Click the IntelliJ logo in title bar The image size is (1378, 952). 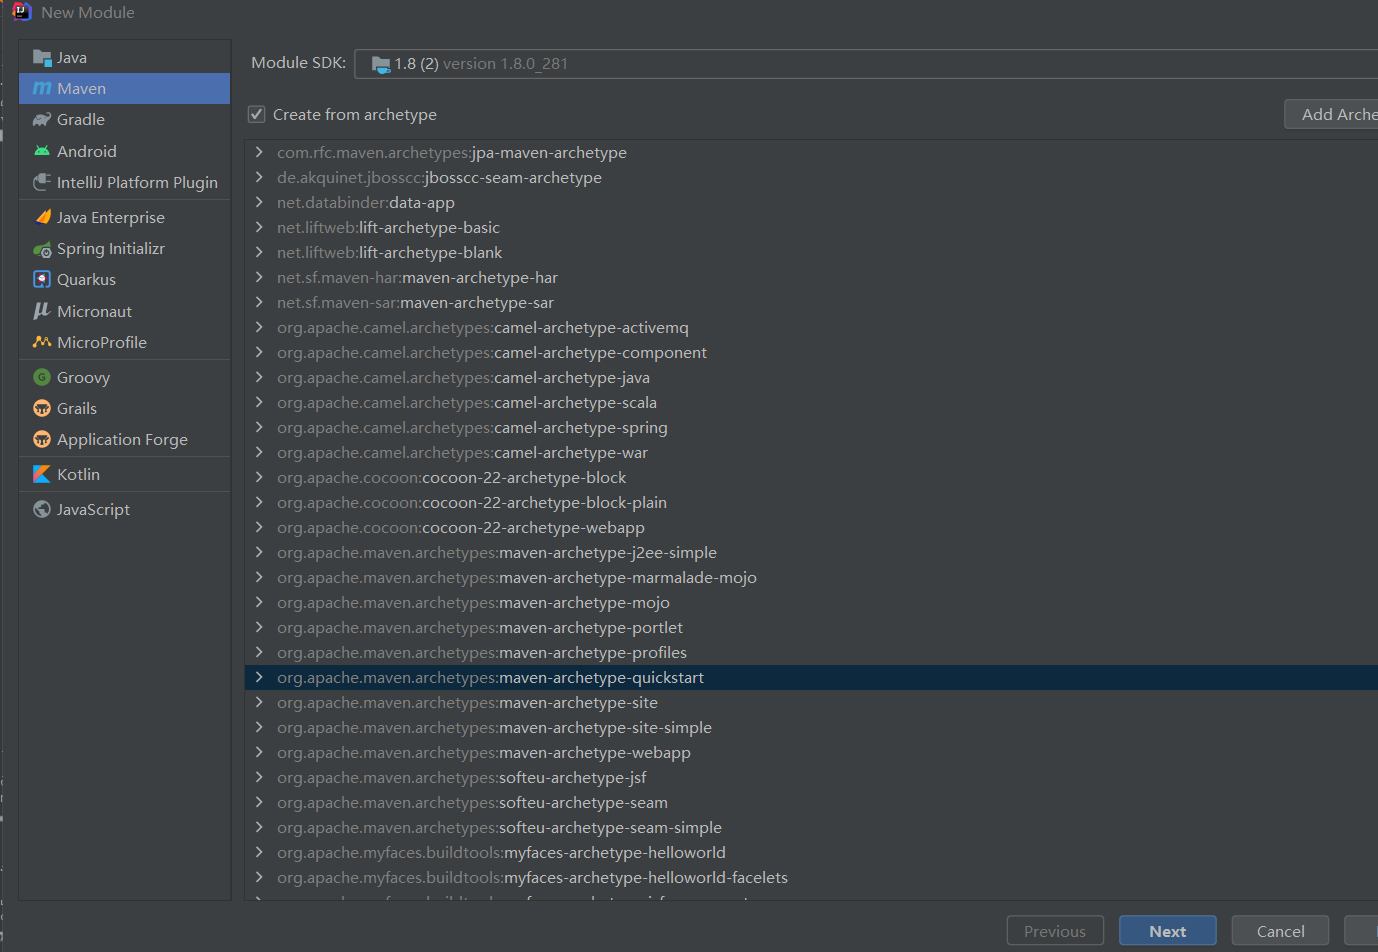tap(21, 12)
